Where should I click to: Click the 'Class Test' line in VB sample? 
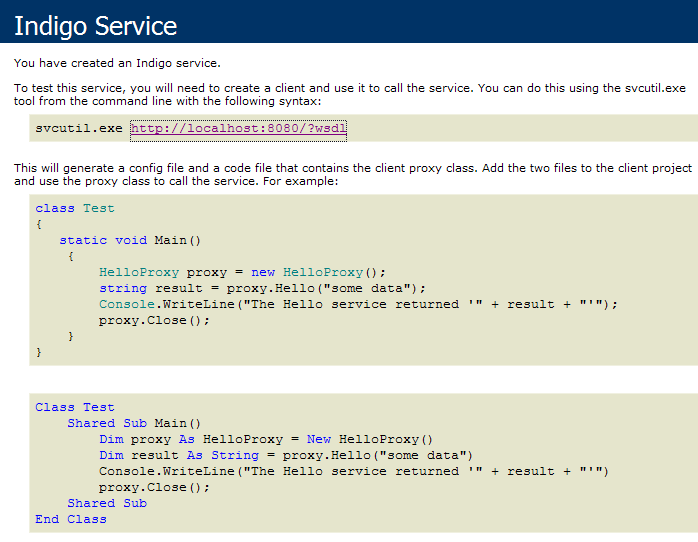click(75, 407)
